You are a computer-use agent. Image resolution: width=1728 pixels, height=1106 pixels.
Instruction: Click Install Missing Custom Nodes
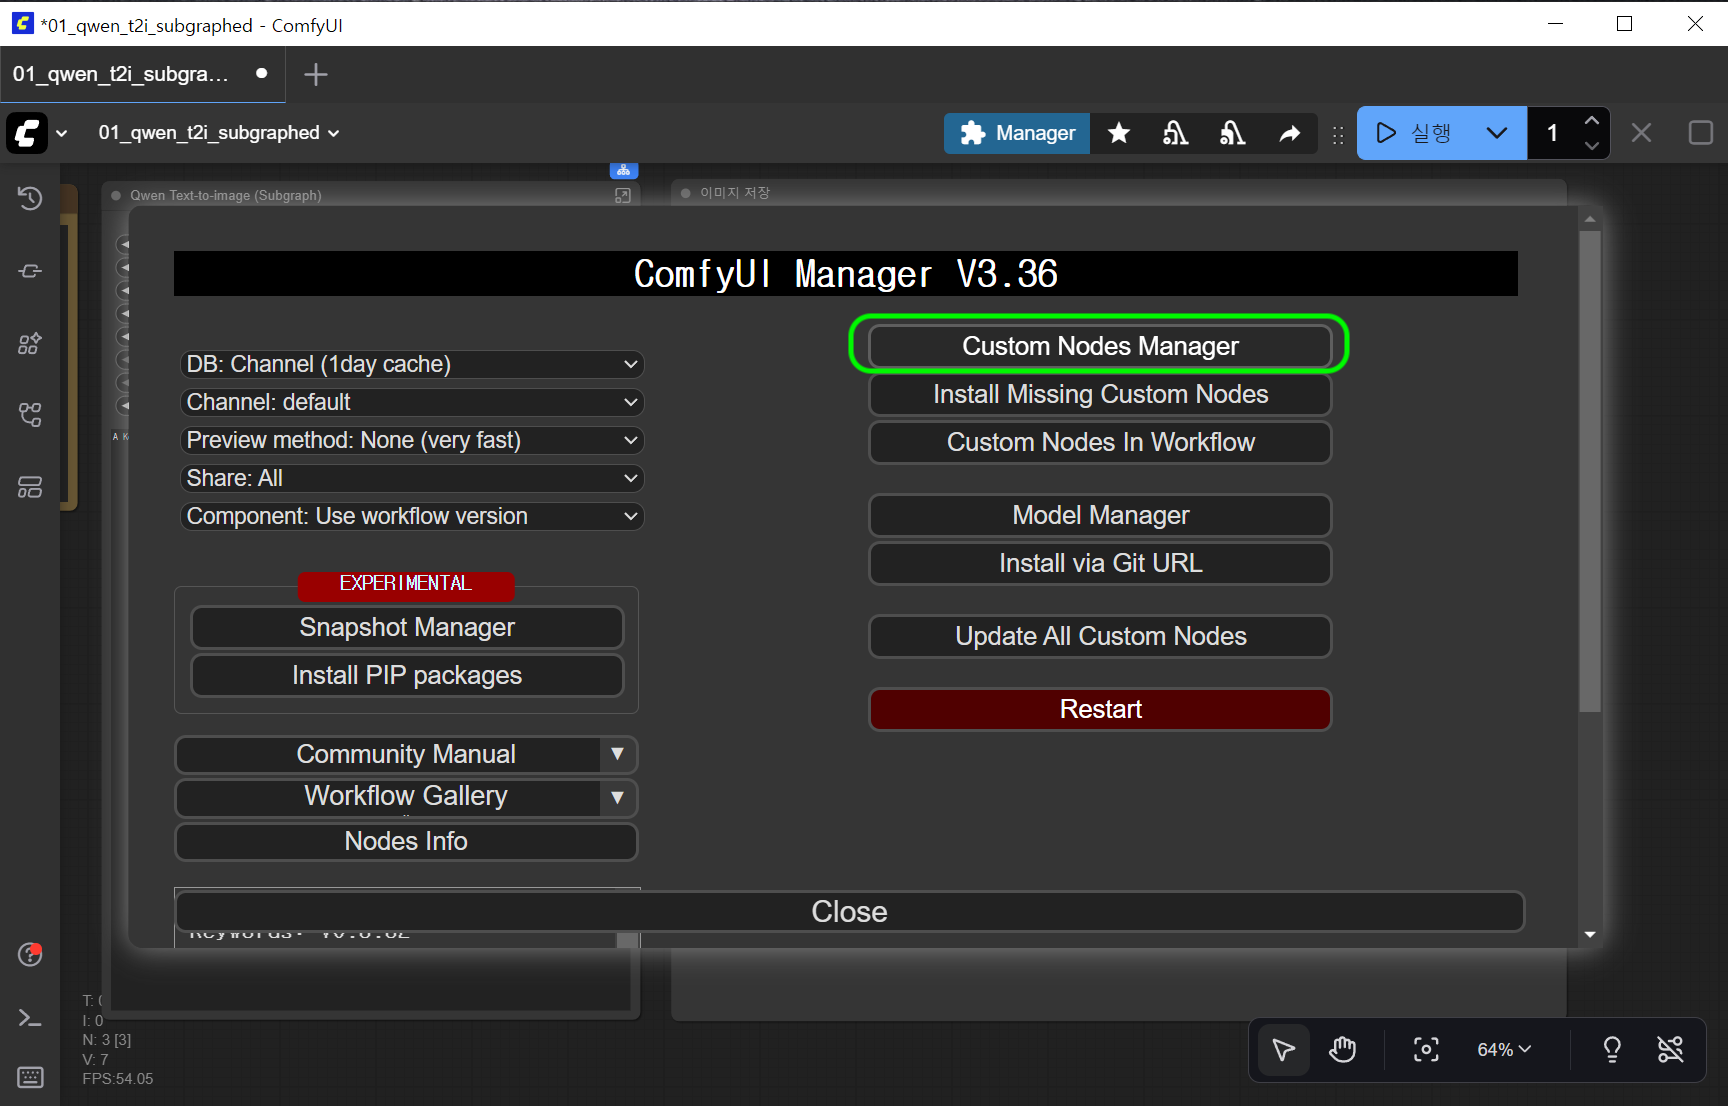1100,394
